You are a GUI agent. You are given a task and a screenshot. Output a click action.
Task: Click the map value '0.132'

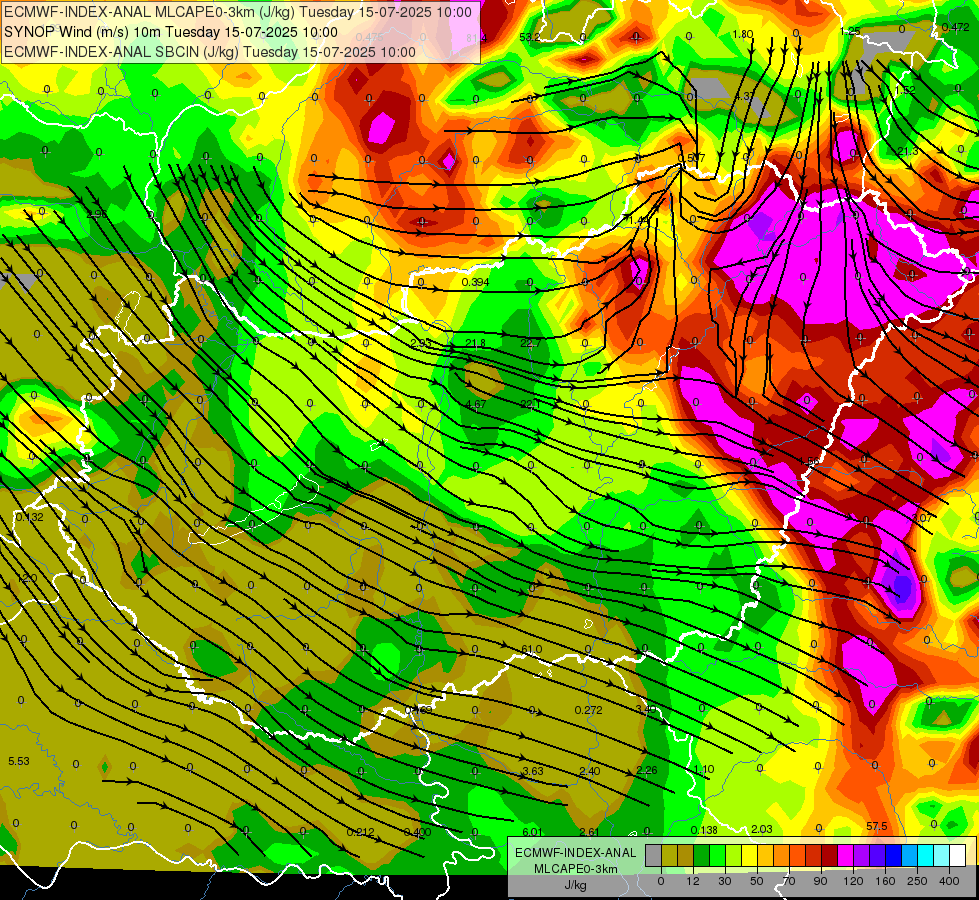click(x=29, y=517)
